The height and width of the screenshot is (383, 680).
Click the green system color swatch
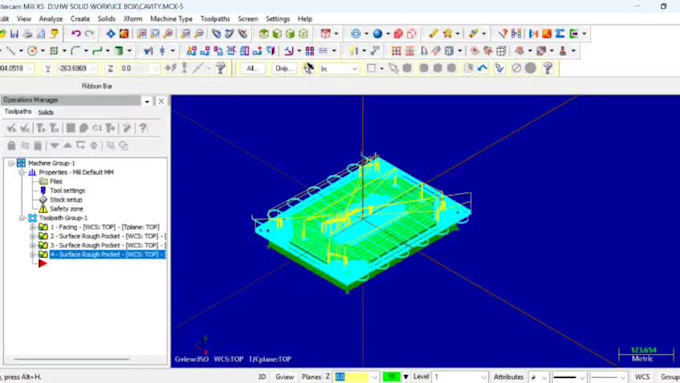pyautogui.click(x=391, y=377)
